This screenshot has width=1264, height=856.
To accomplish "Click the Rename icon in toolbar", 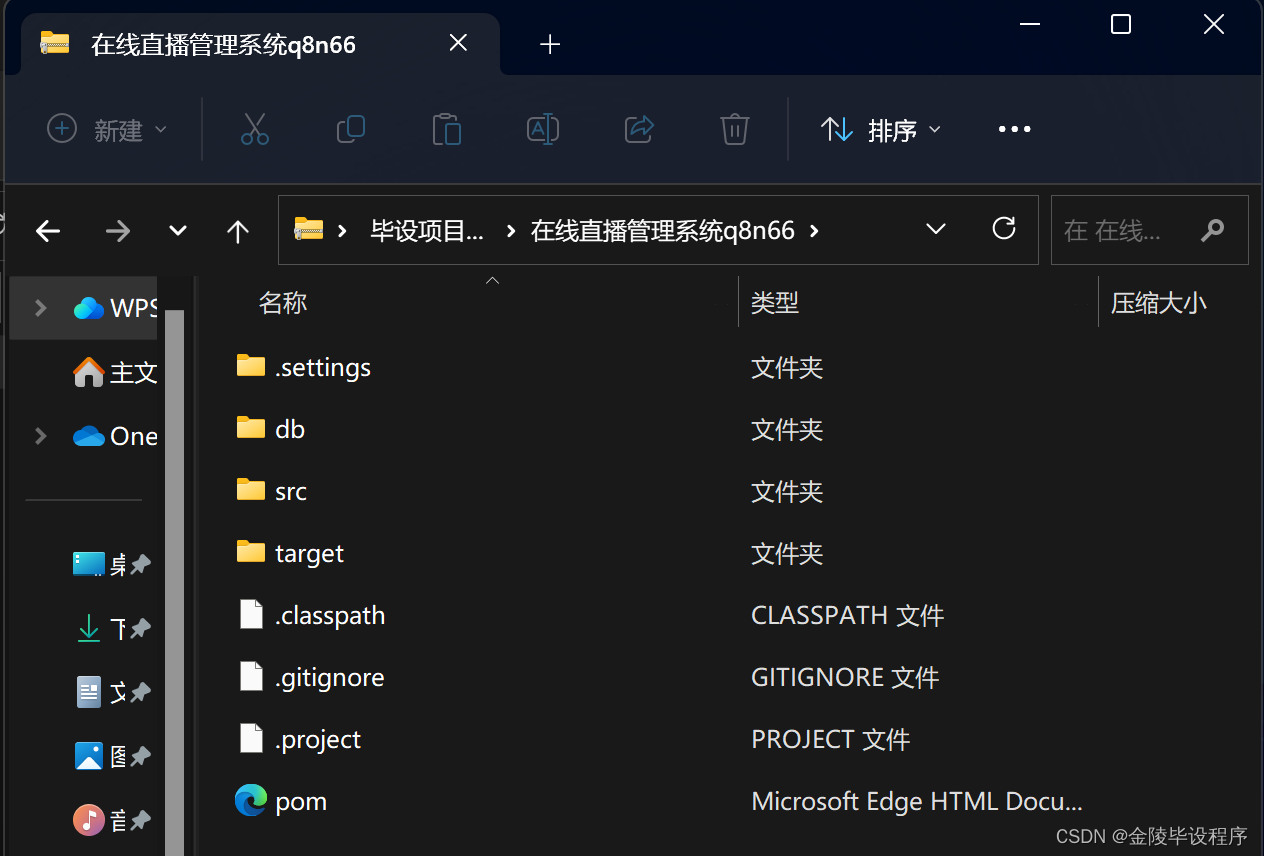I will click(x=542, y=129).
